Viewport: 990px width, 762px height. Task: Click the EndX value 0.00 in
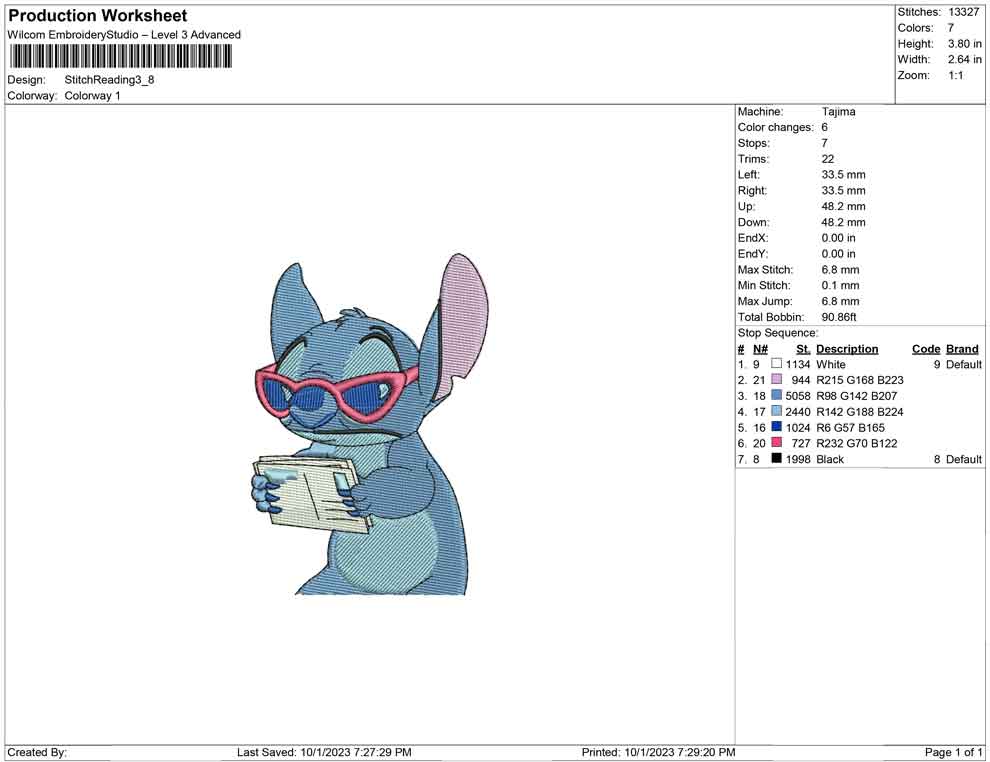838,238
